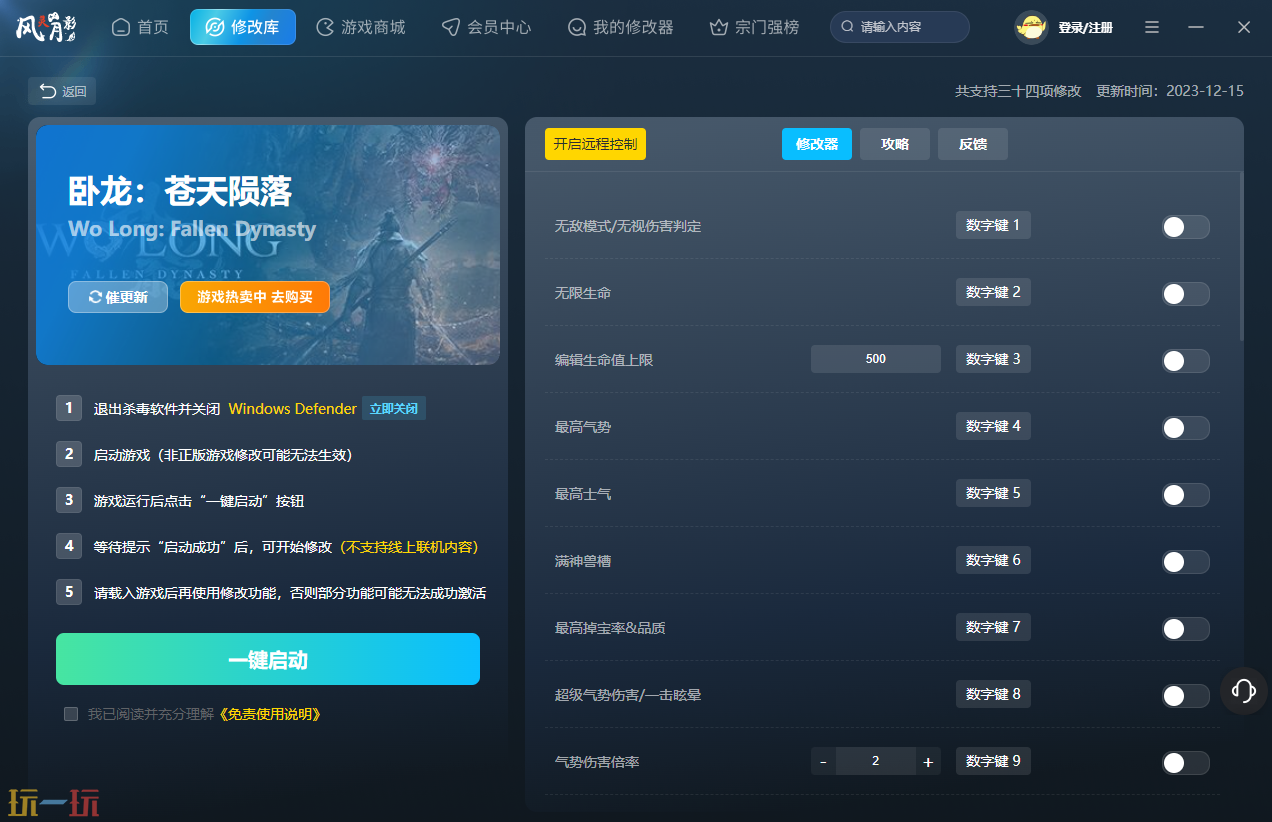Click hotkey 数字键 1 button

(993, 225)
